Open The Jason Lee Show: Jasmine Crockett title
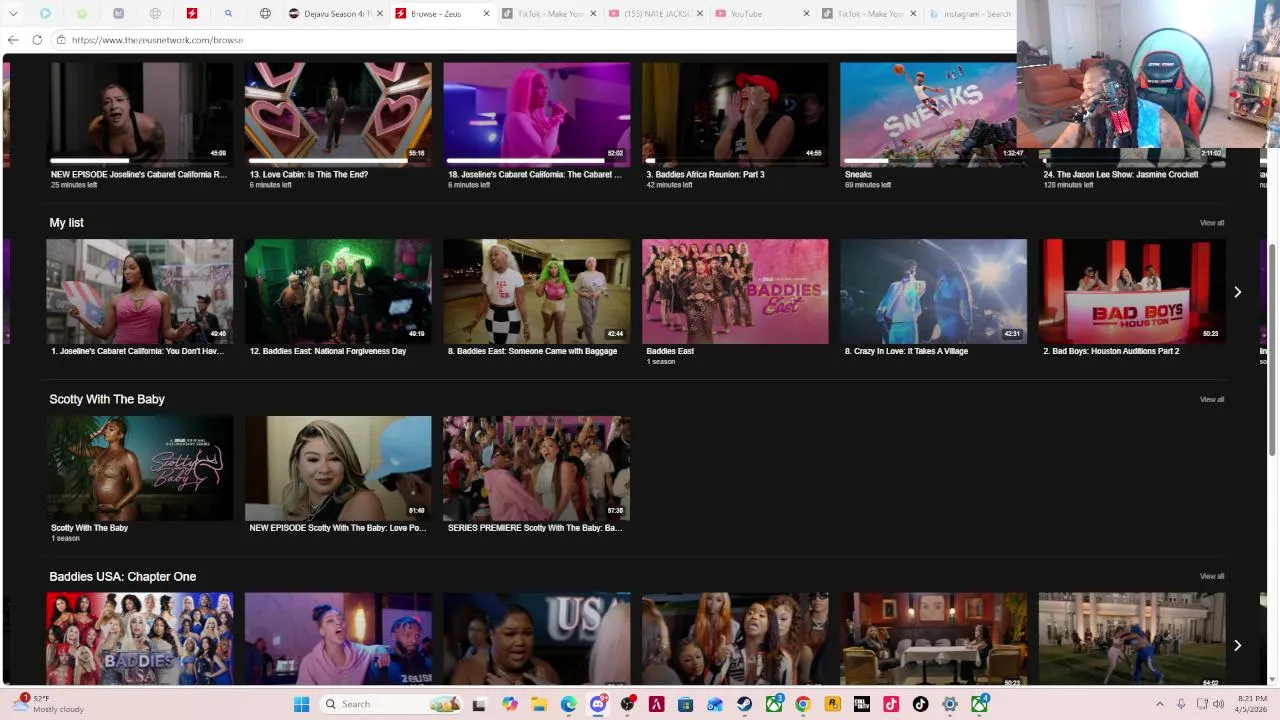Screen dimensions: 1280x720 (x=1121, y=174)
